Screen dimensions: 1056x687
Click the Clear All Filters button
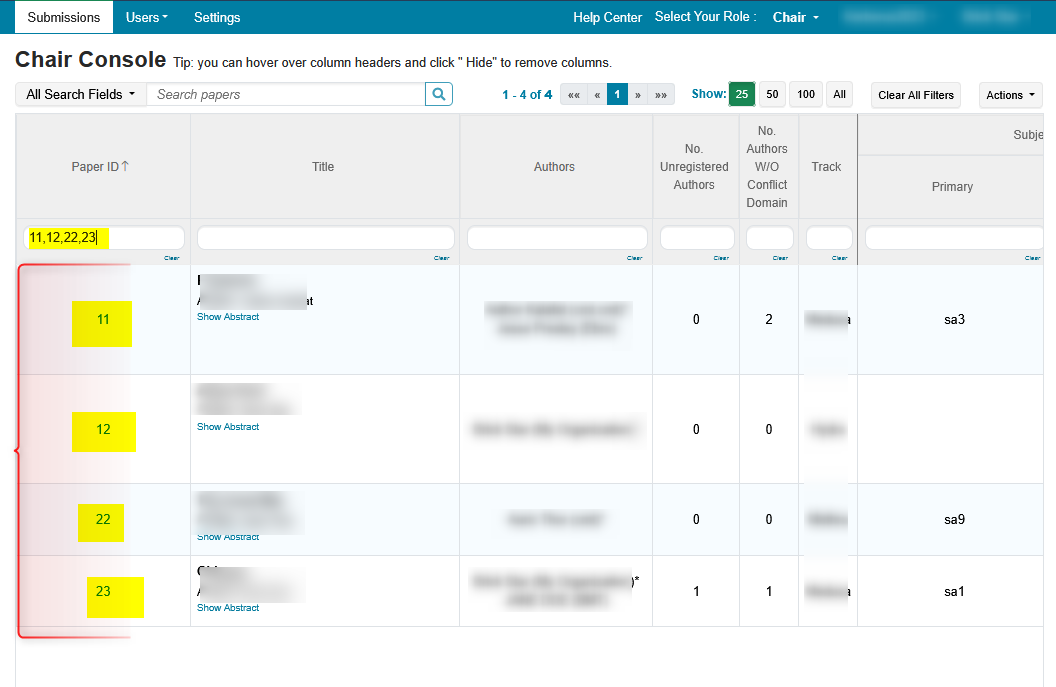pos(916,95)
